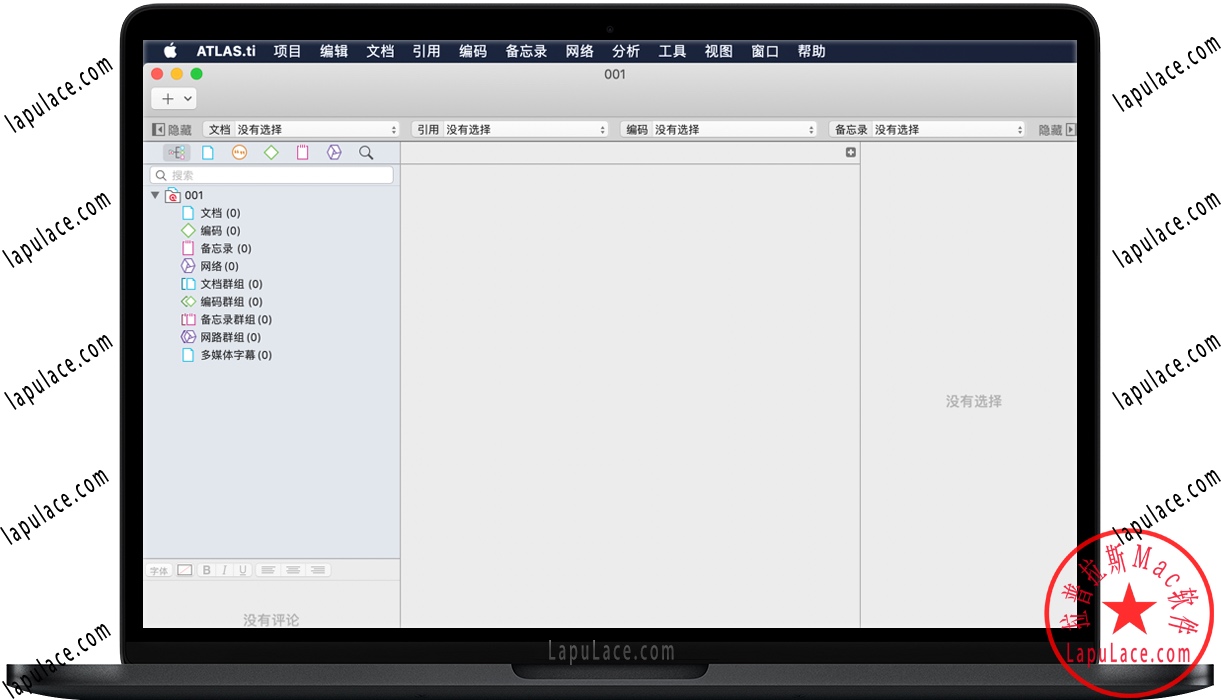Hide the right panel with 隐藏 button

(1057, 130)
